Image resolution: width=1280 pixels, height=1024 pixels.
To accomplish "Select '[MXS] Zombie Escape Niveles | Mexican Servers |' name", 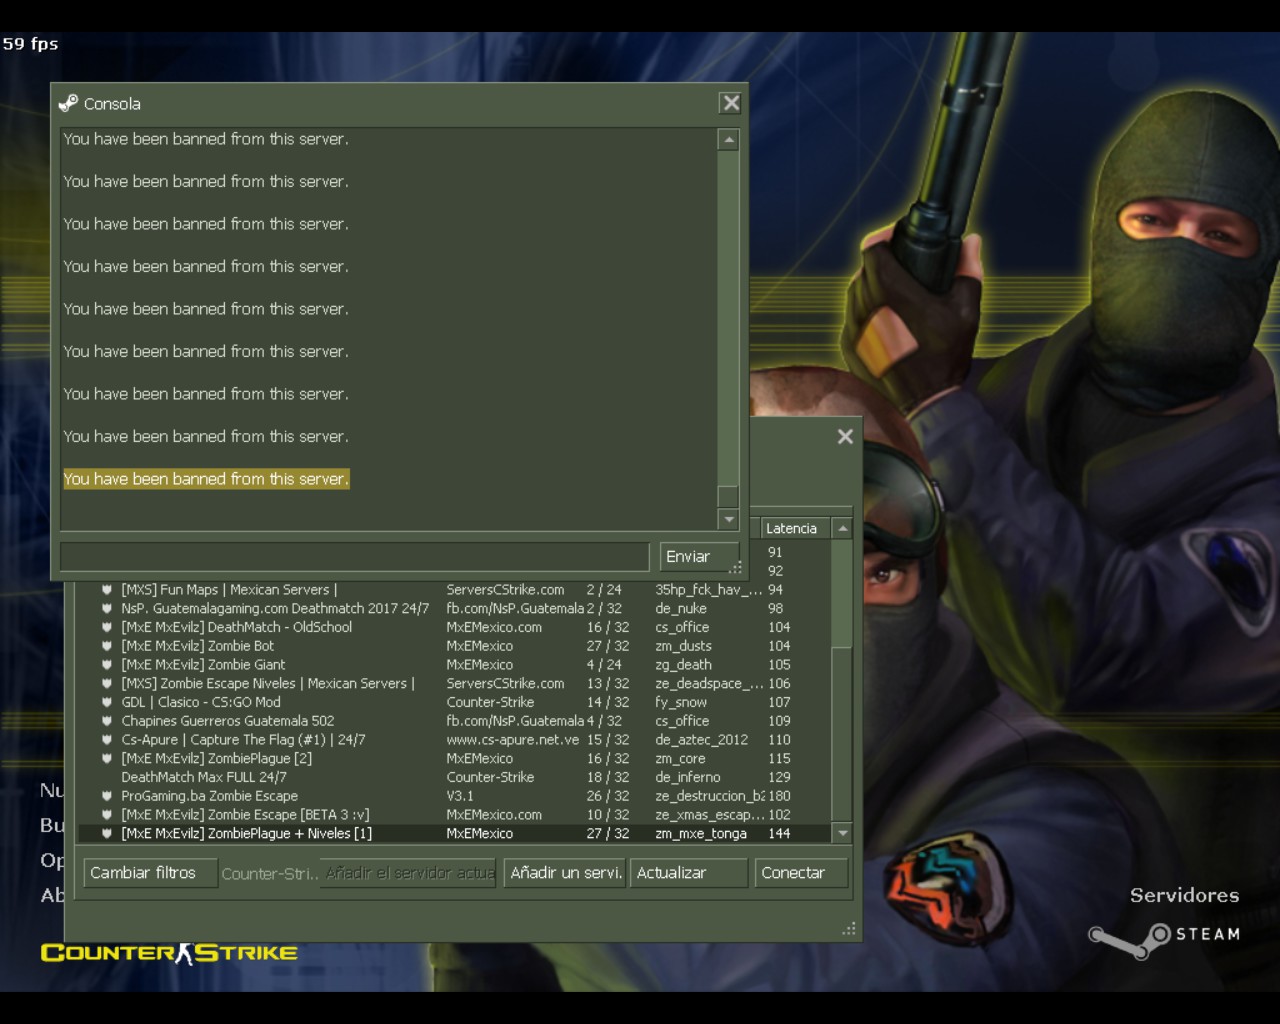I will tap(268, 683).
